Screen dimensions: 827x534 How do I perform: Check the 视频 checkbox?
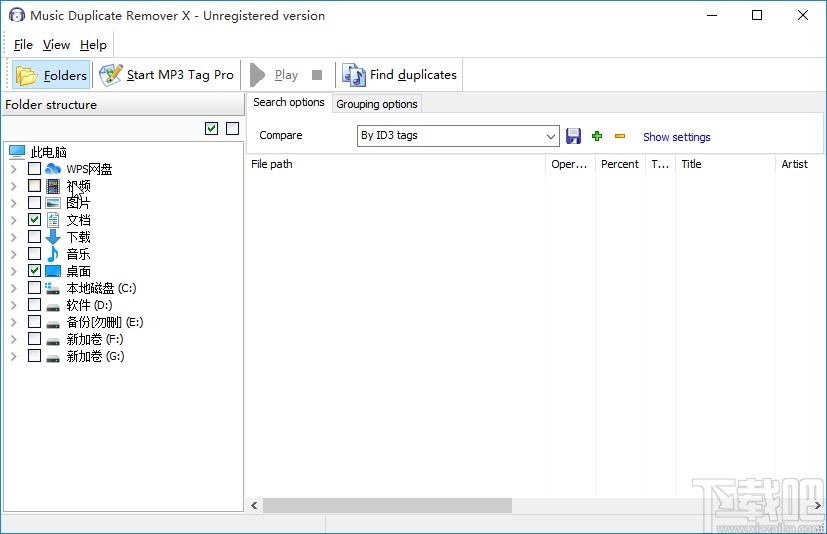pyautogui.click(x=34, y=186)
